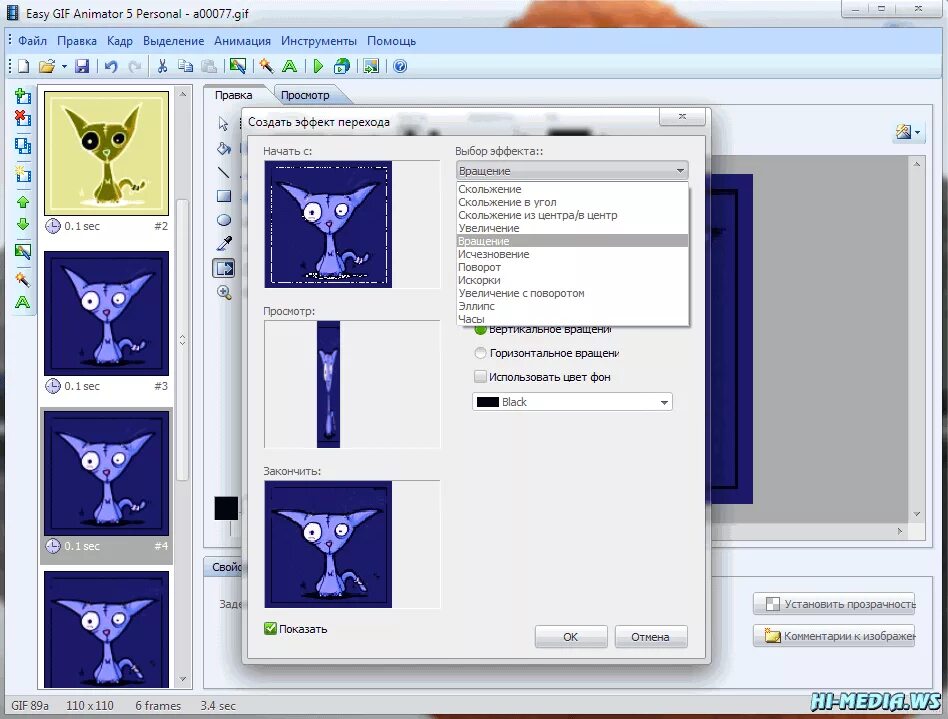This screenshot has height=719, width=948.
Task: Click 'Комментарии к изображению' button
Action: click(834, 636)
